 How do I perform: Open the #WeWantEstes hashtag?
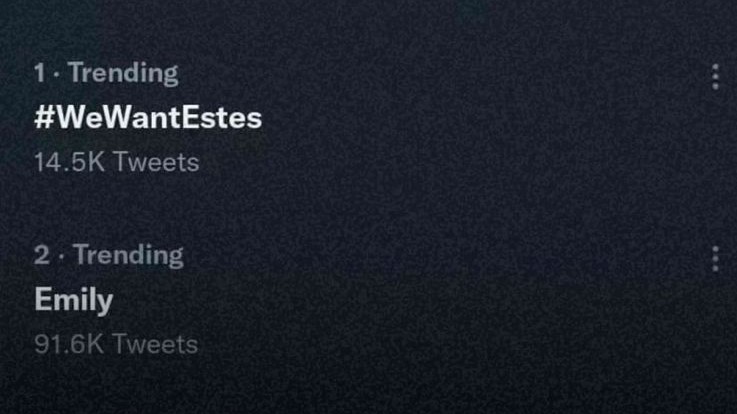[148, 117]
